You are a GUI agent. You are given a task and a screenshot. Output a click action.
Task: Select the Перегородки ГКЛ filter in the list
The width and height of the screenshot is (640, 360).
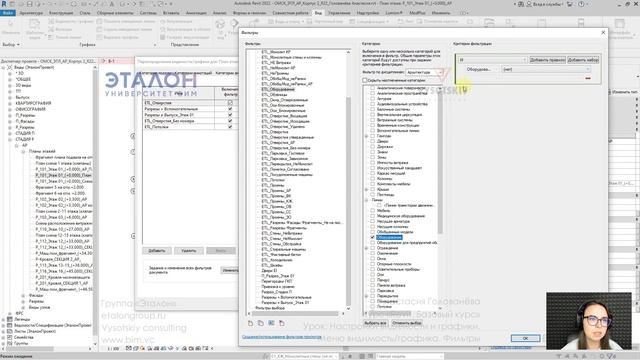(x=276, y=281)
